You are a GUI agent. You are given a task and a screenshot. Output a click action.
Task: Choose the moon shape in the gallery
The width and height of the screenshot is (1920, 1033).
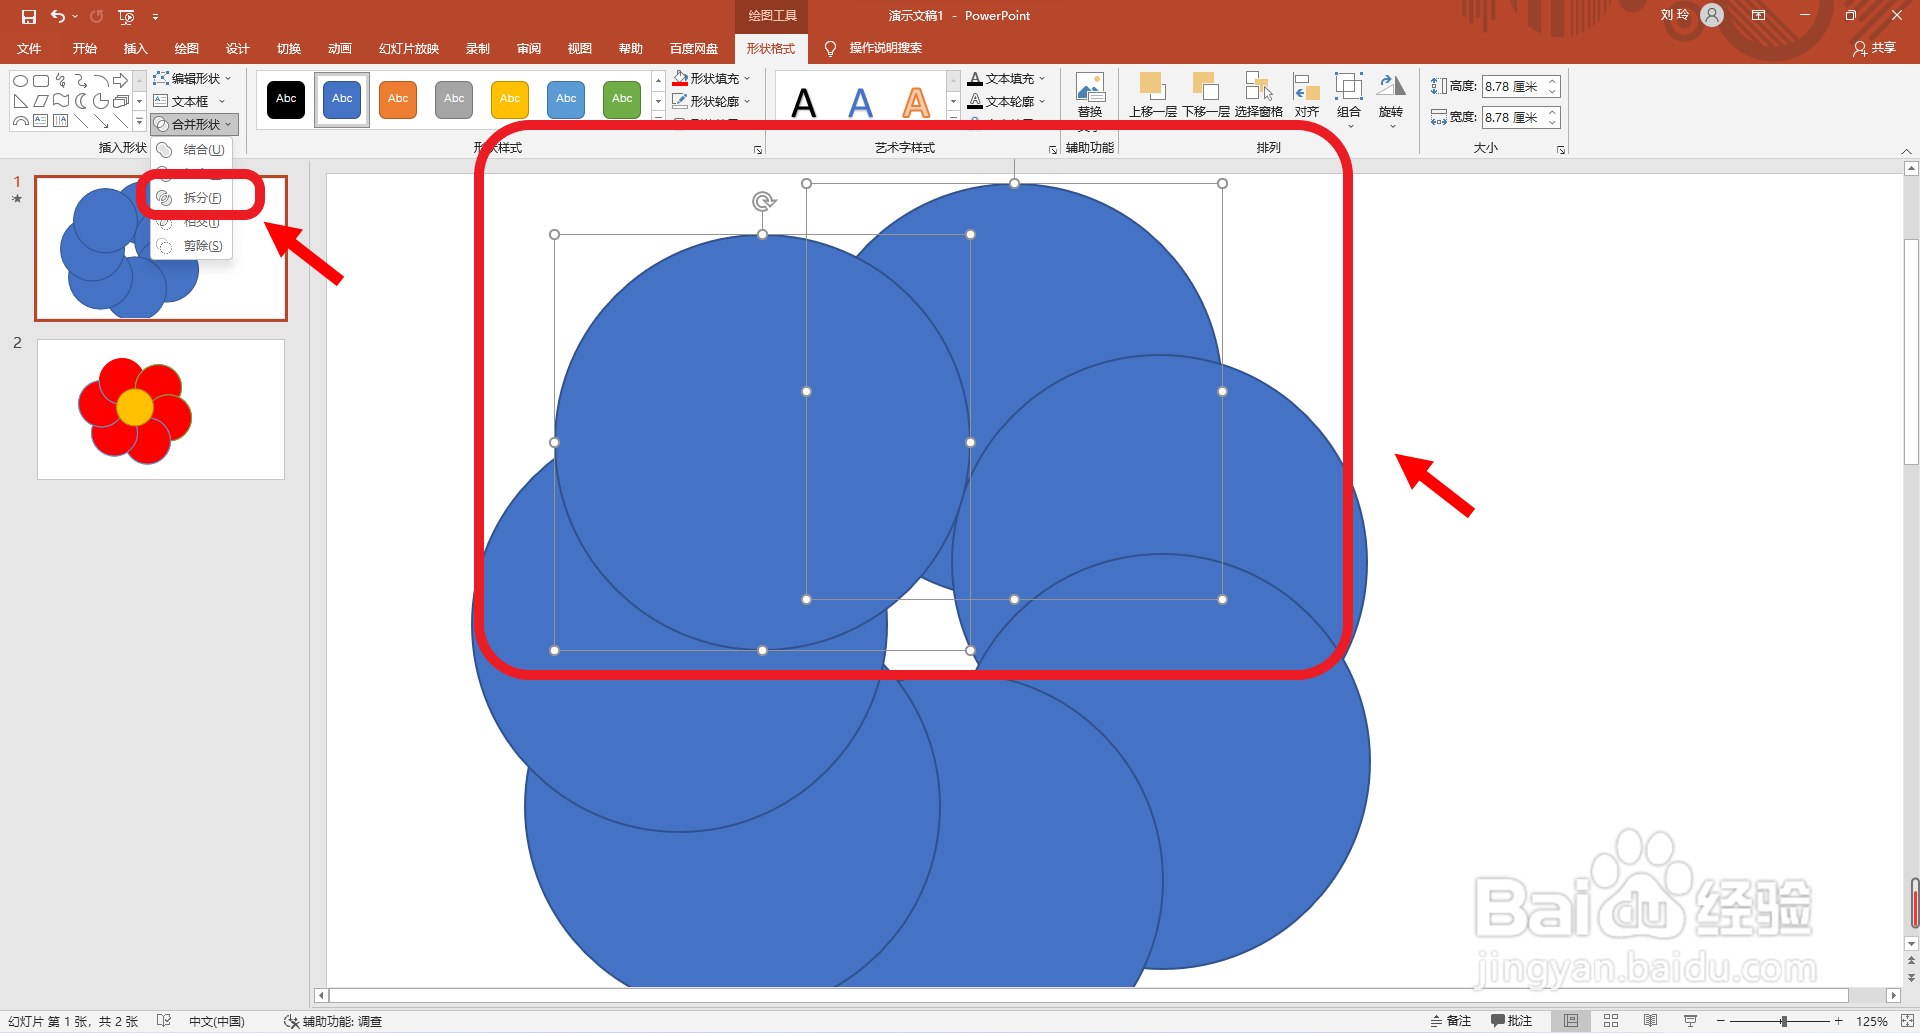click(81, 101)
